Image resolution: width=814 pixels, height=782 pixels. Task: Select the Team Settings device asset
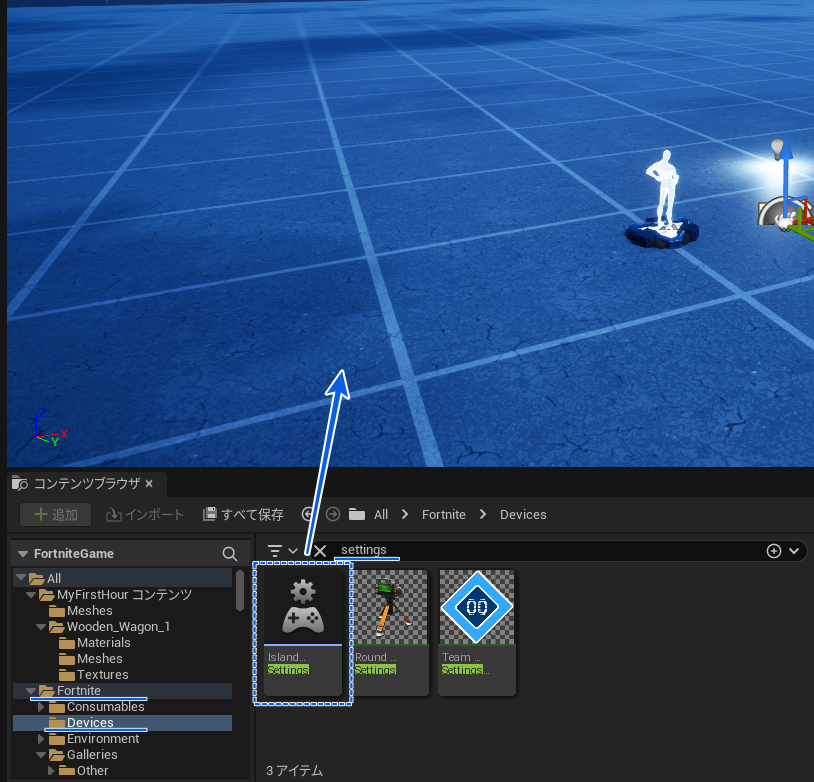(477, 632)
